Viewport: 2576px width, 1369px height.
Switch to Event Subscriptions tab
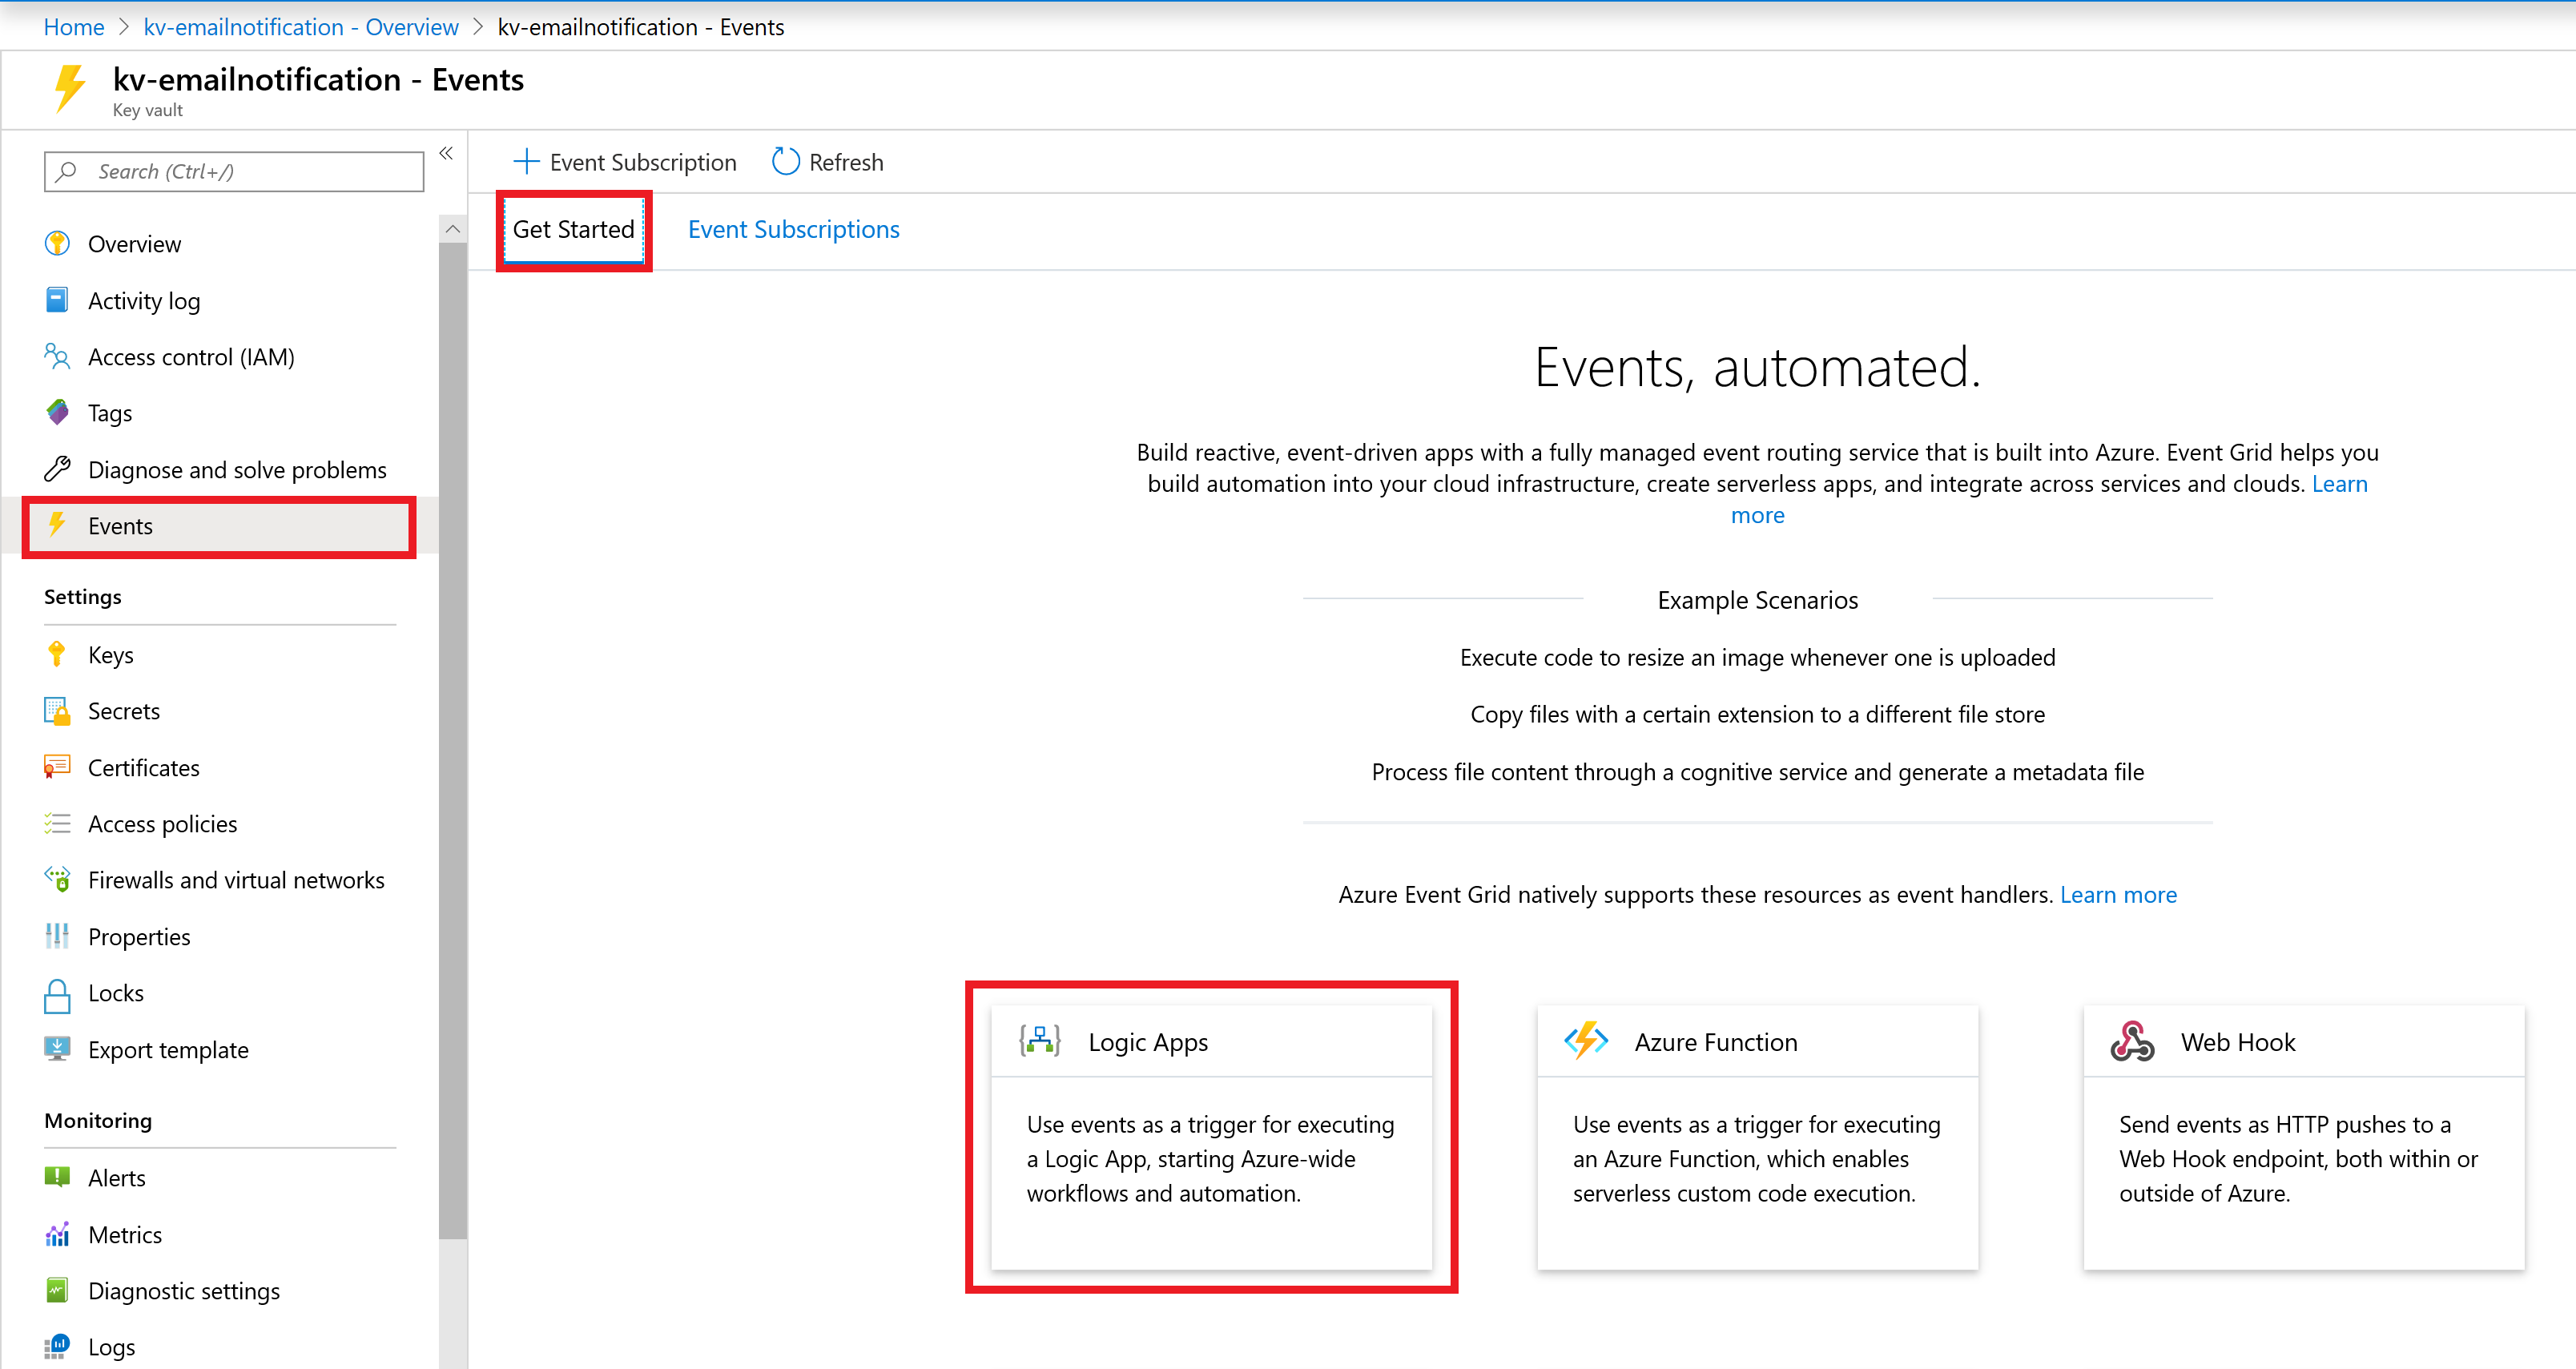[792, 228]
